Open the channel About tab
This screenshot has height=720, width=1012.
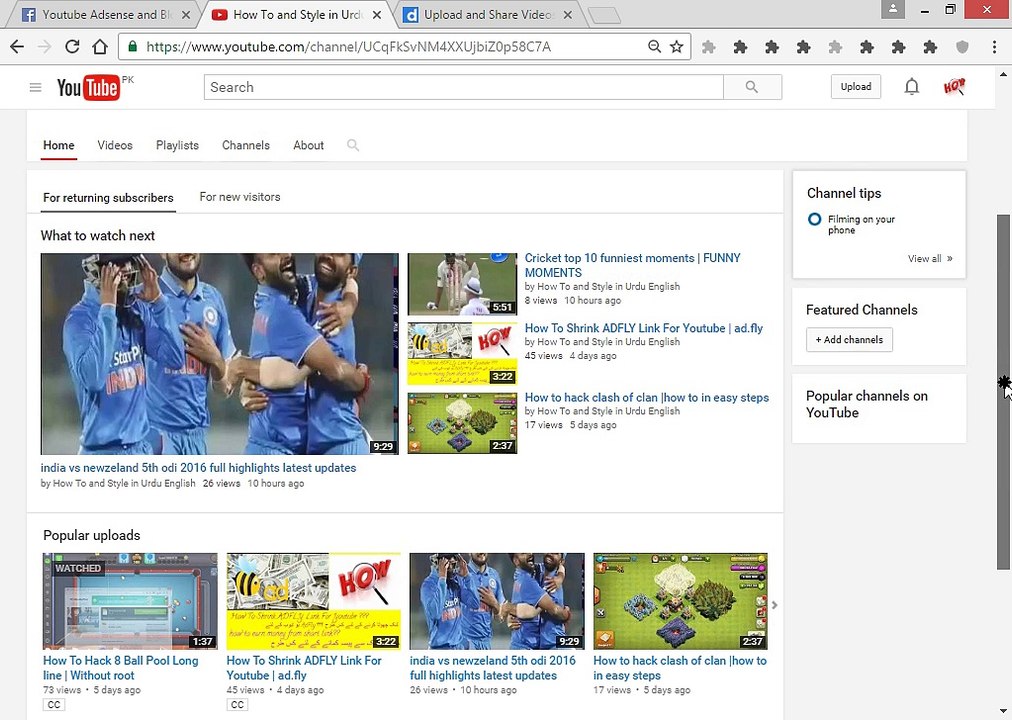309,145
